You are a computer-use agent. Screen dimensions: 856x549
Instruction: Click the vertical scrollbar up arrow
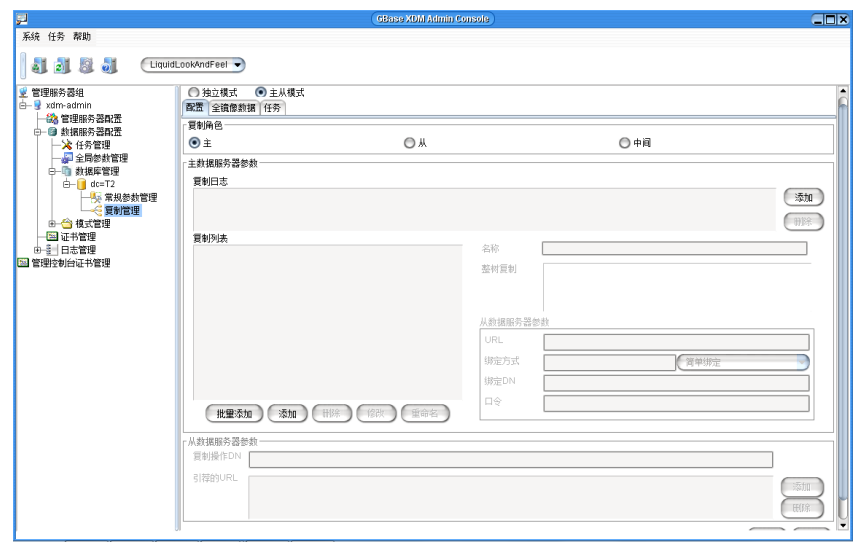pos(843,91)
